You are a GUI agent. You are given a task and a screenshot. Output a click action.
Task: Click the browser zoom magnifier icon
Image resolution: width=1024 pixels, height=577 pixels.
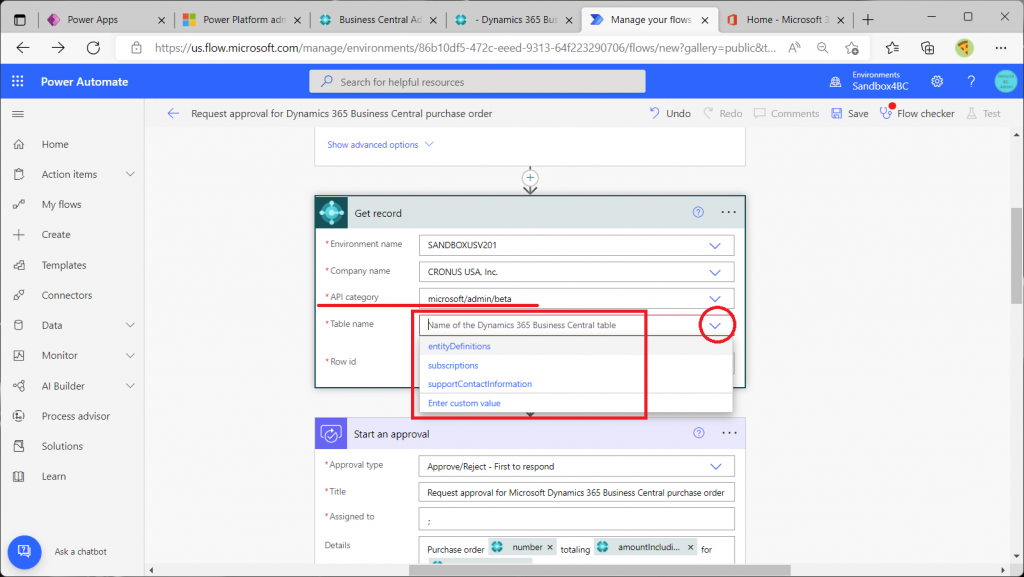(823, 48)
